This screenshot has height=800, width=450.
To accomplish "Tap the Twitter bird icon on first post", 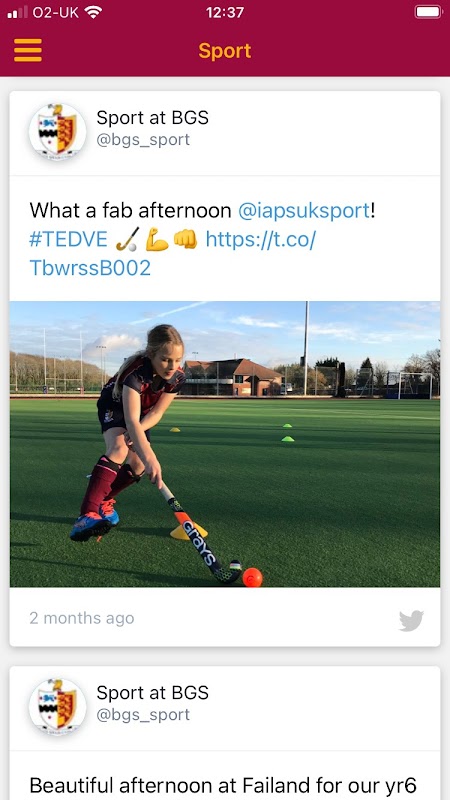I will coord(411,620).
